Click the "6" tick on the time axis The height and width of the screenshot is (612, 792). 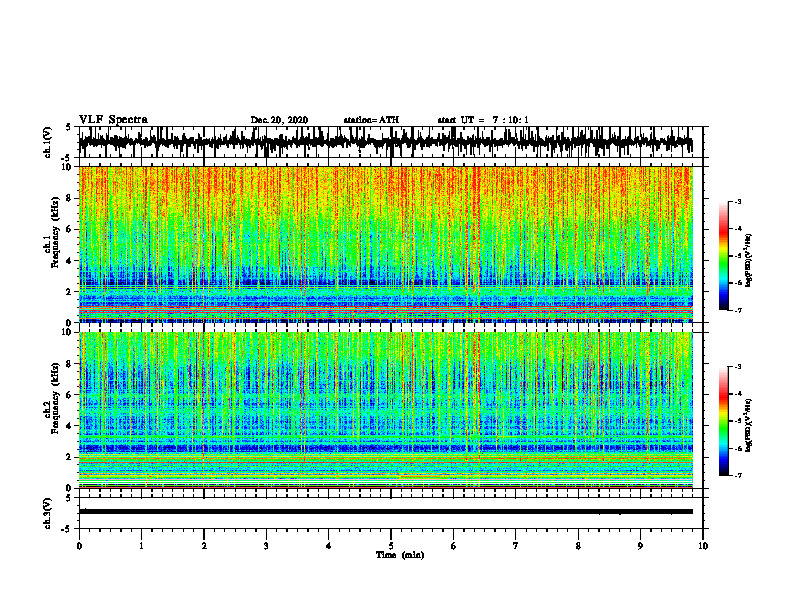click(x=454, y=546)
